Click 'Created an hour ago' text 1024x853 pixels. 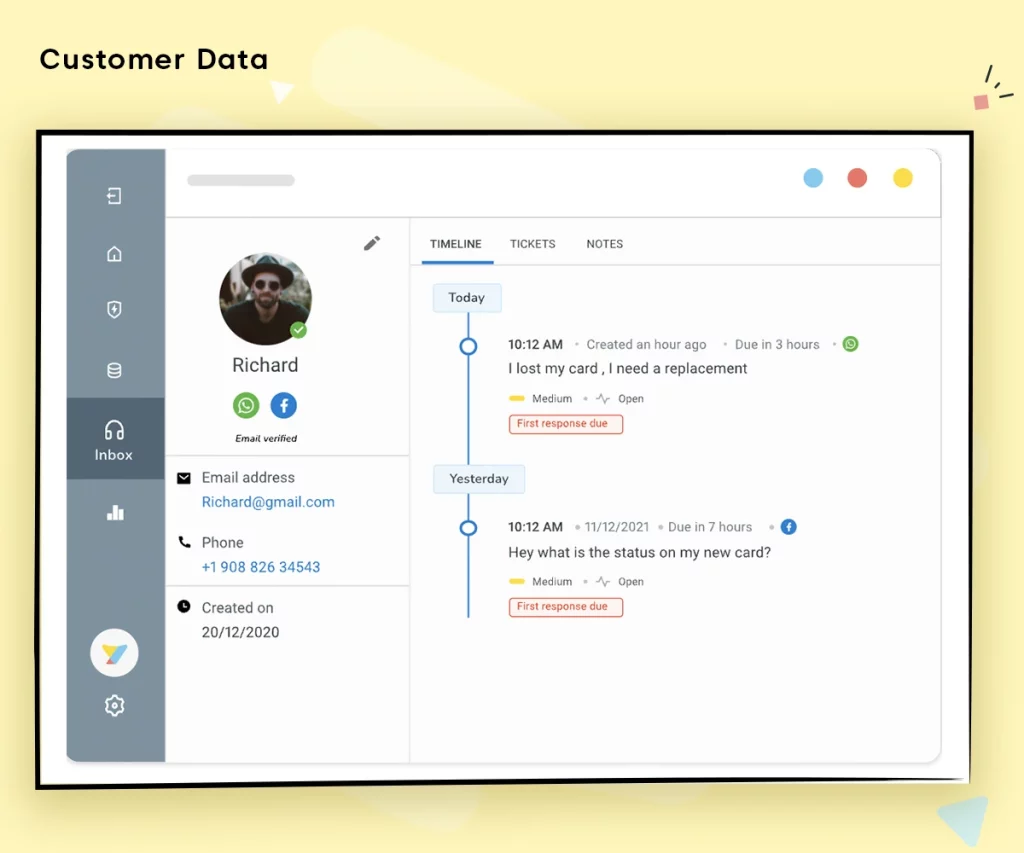pyautogui.click(x=646, y=344)
